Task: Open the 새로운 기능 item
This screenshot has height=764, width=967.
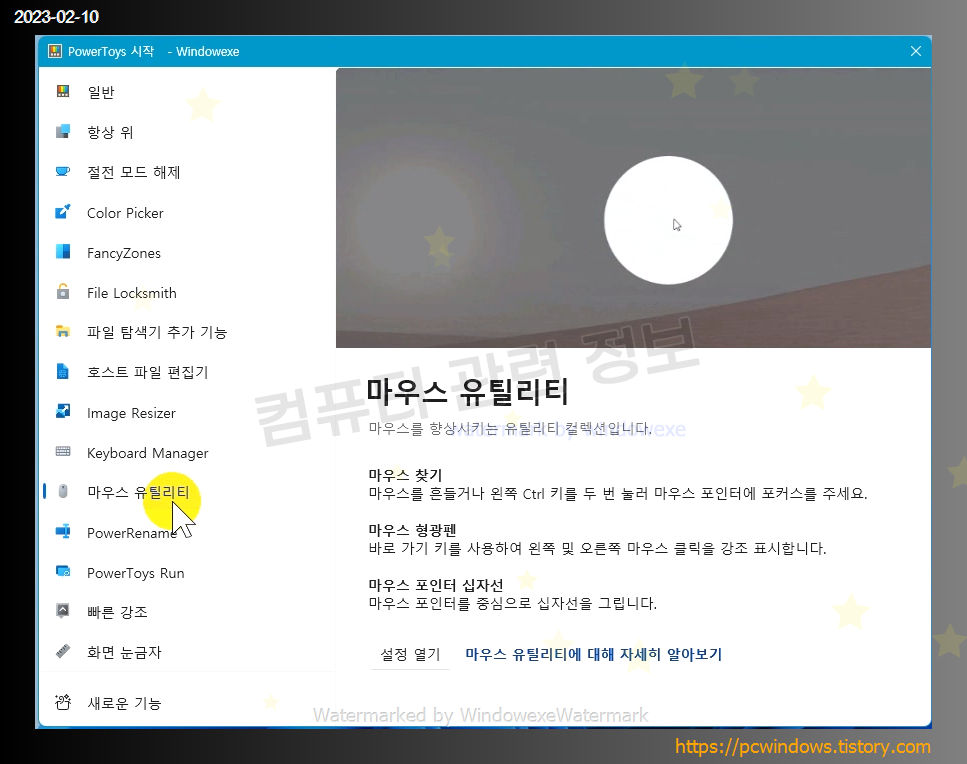Action: click(187, 703)
